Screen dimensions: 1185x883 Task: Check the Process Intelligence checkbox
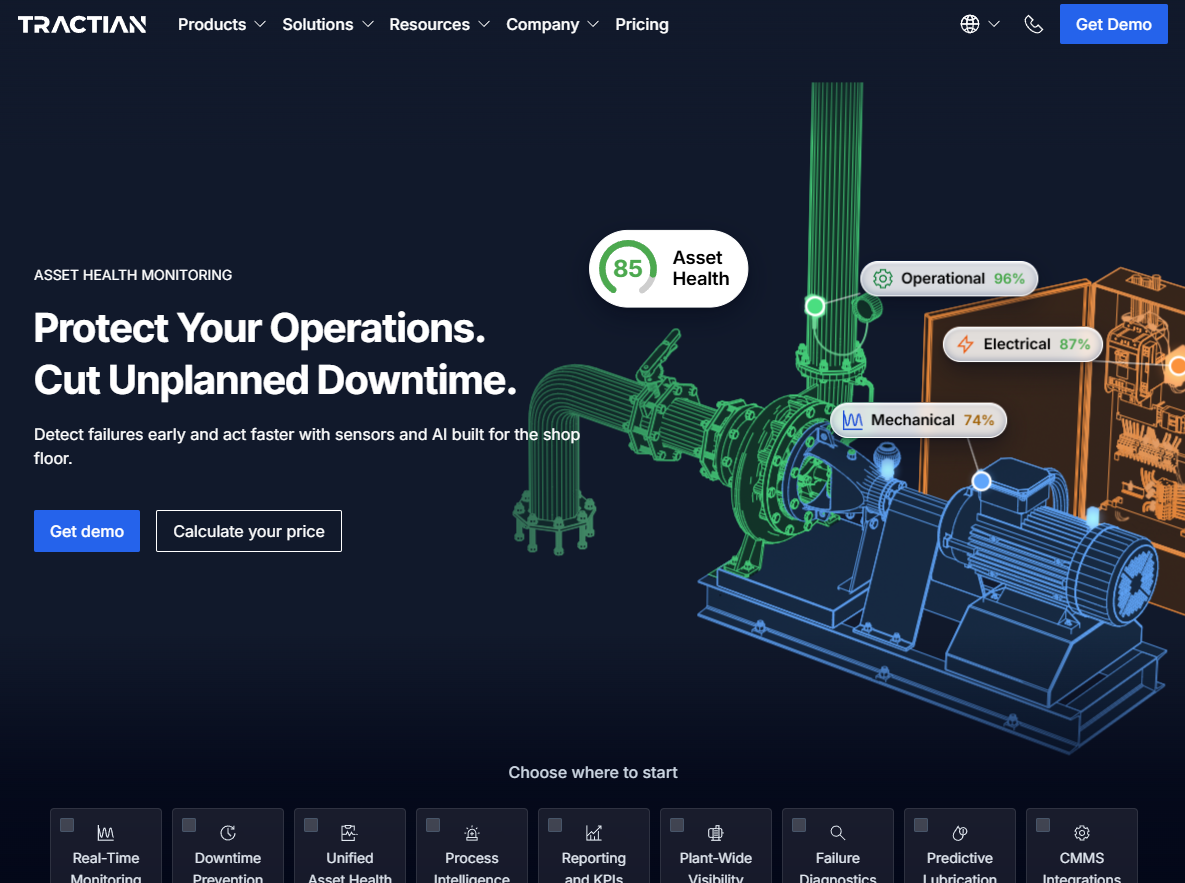point(433,825)
